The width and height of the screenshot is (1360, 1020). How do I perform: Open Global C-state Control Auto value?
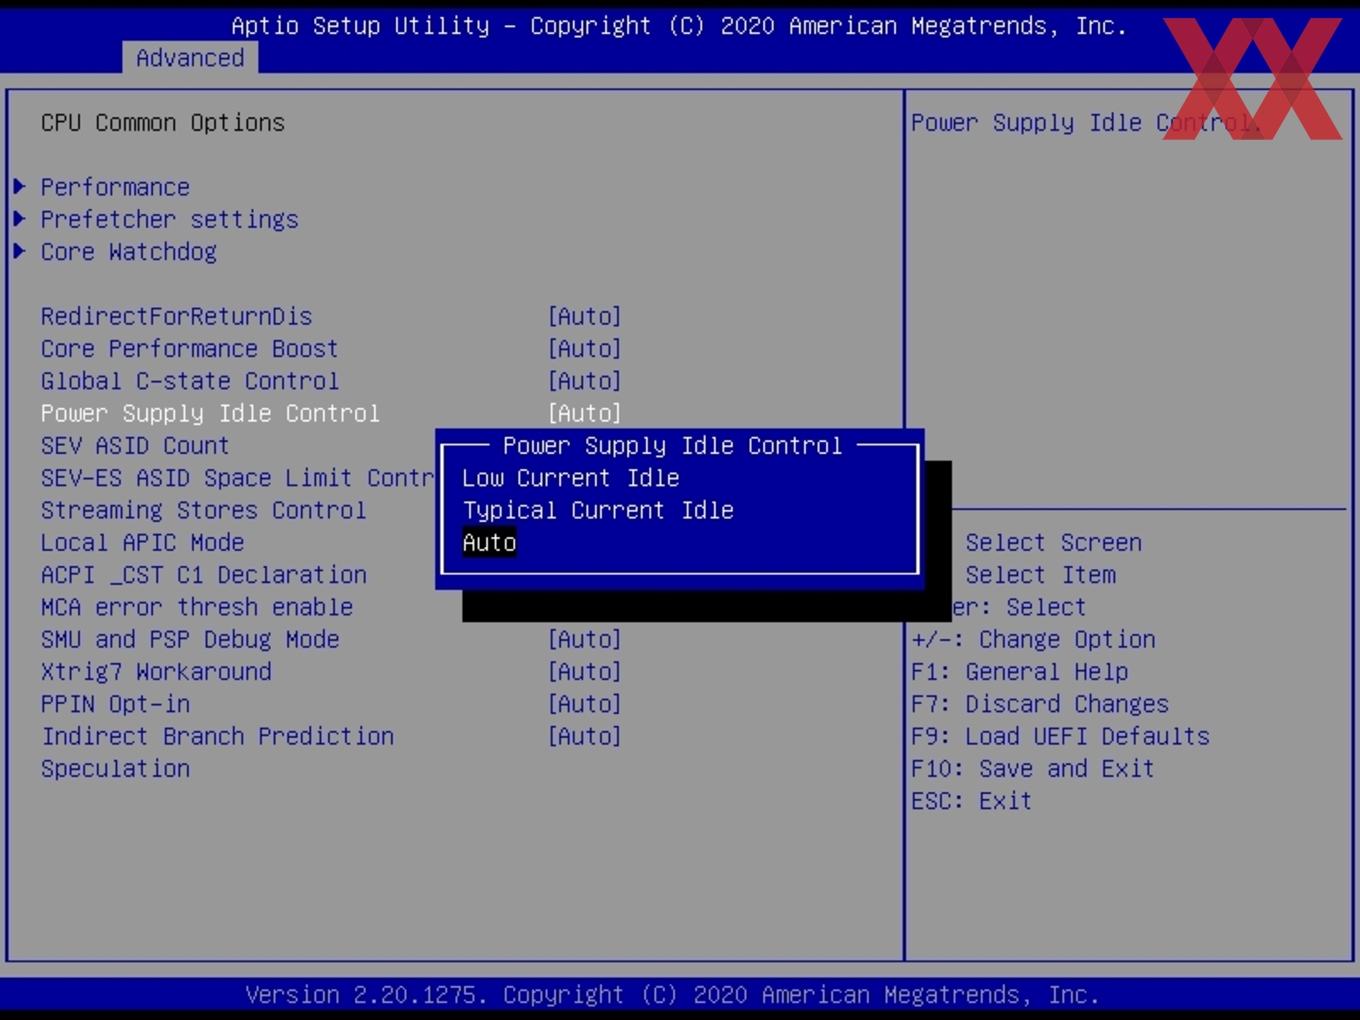point(585,381)
